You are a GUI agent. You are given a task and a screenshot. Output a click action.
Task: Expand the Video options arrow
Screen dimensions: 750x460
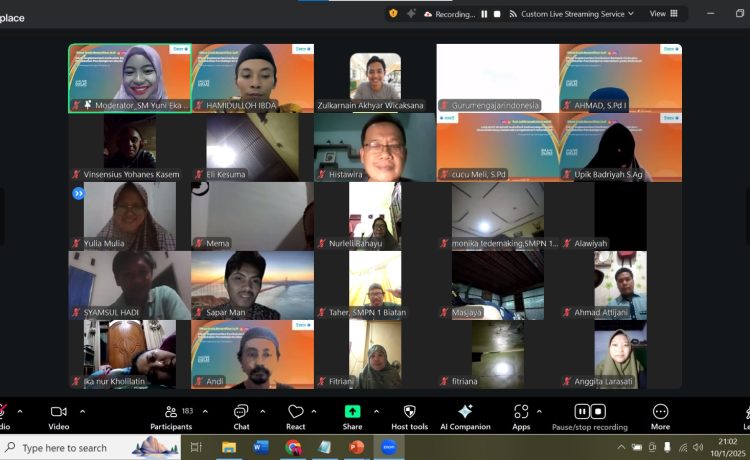82,411
